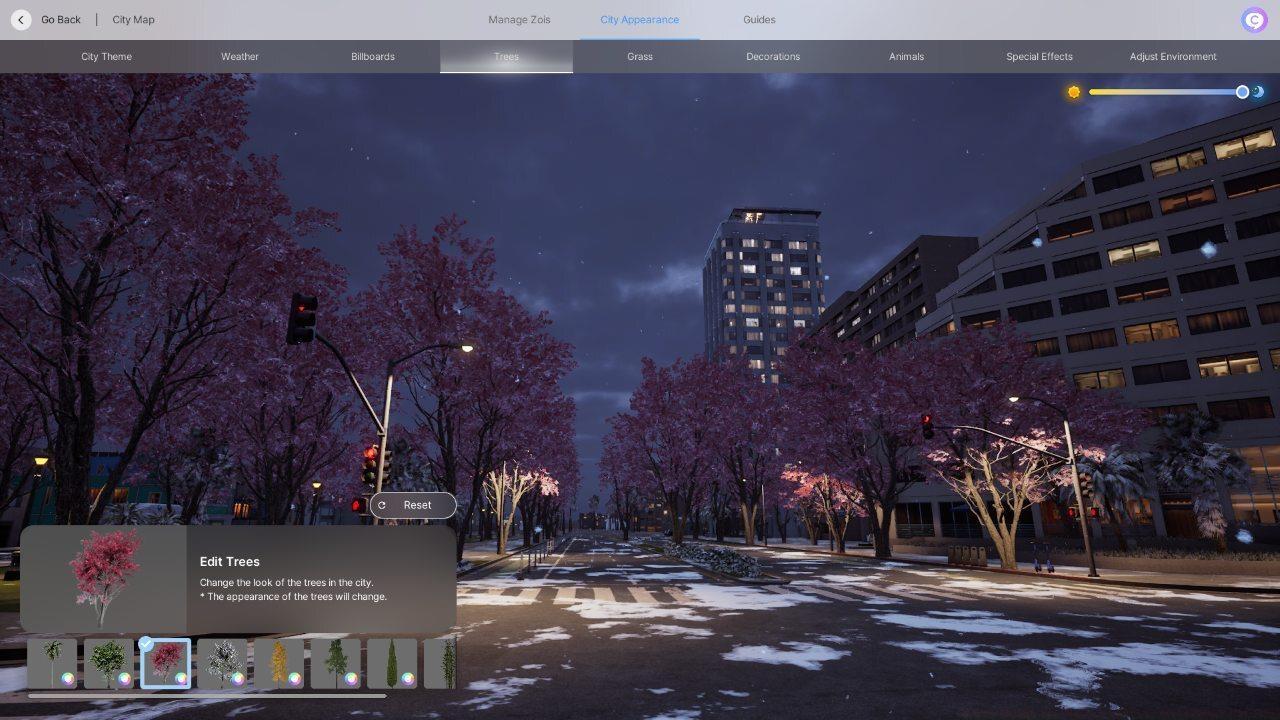The width and height of the screenshot is (1280, 720).
Task: Select the palm tree thumbnail
Action: click(53, 660)
